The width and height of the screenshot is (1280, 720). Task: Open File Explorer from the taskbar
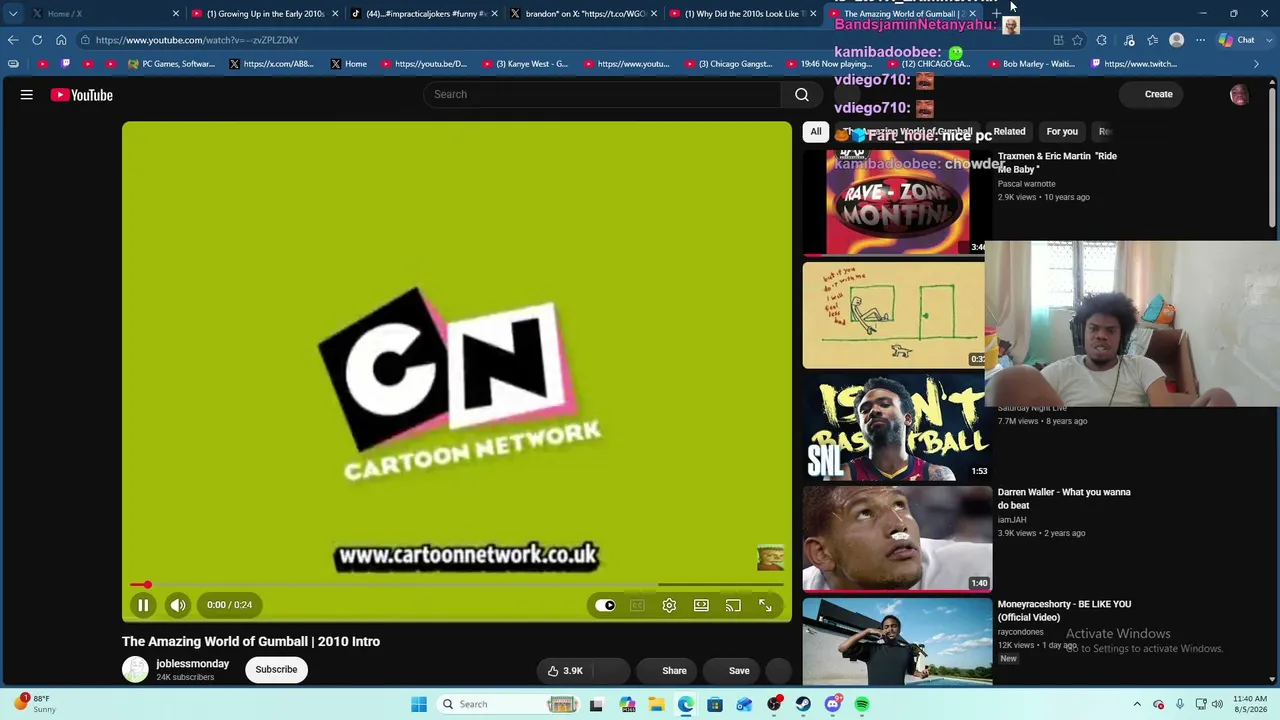[656, 704]
